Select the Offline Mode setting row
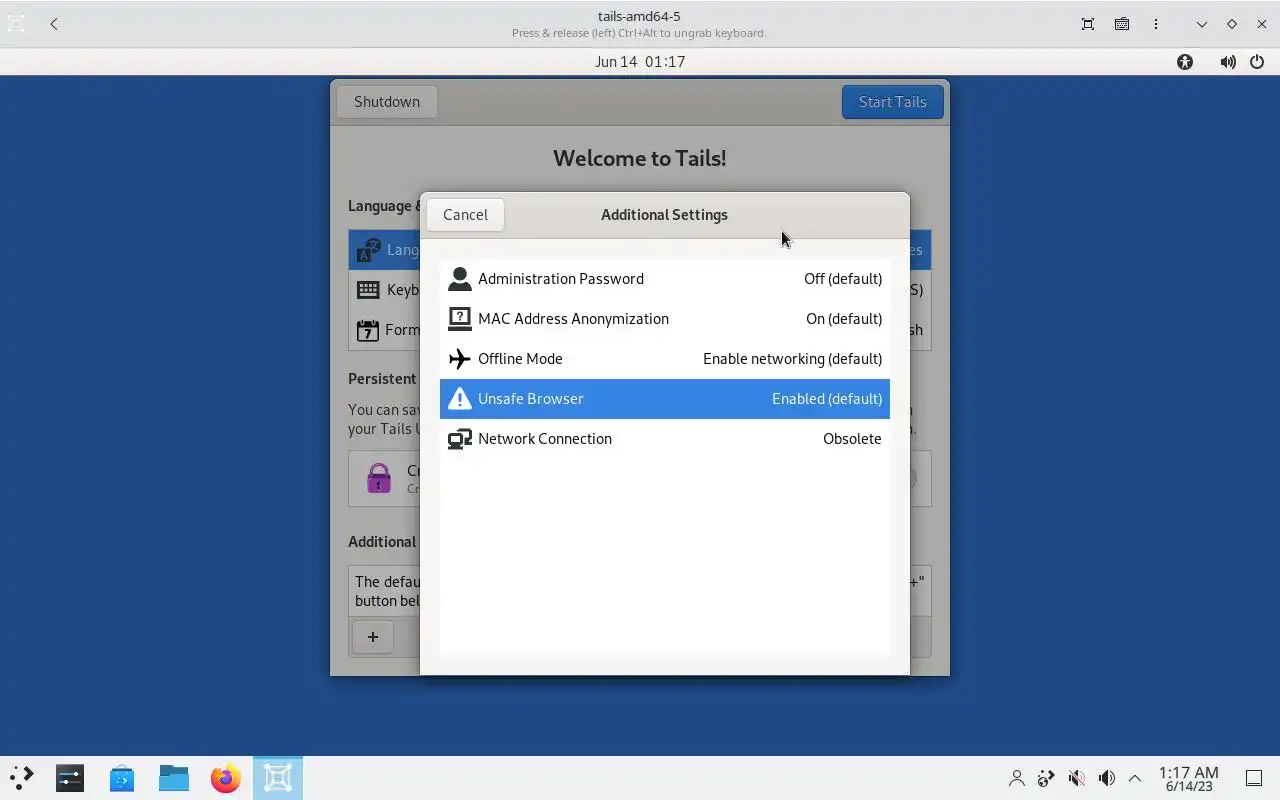The image size is (1280, 800). [x=665, y=359]
